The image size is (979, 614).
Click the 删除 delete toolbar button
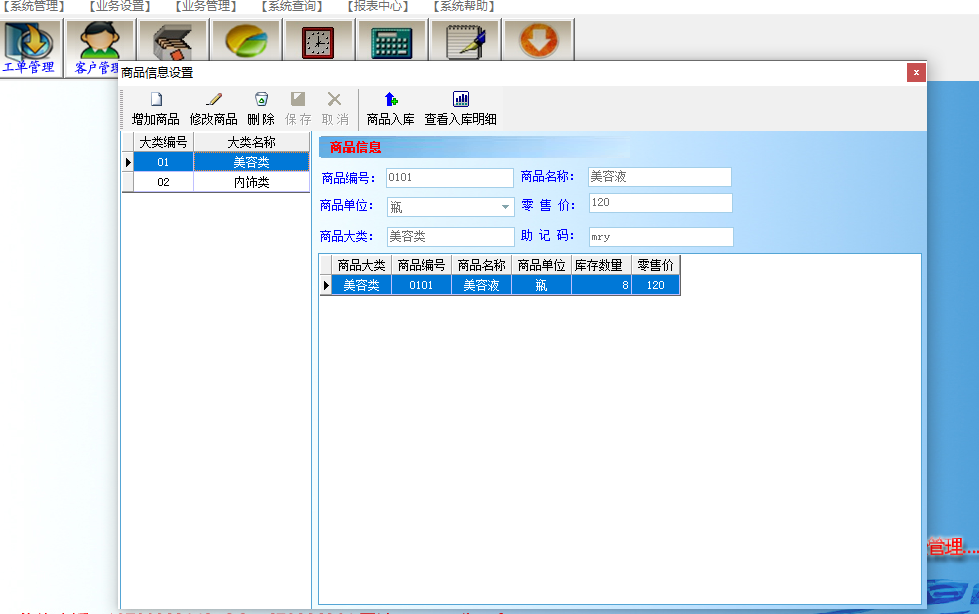(x=261, y=109)
